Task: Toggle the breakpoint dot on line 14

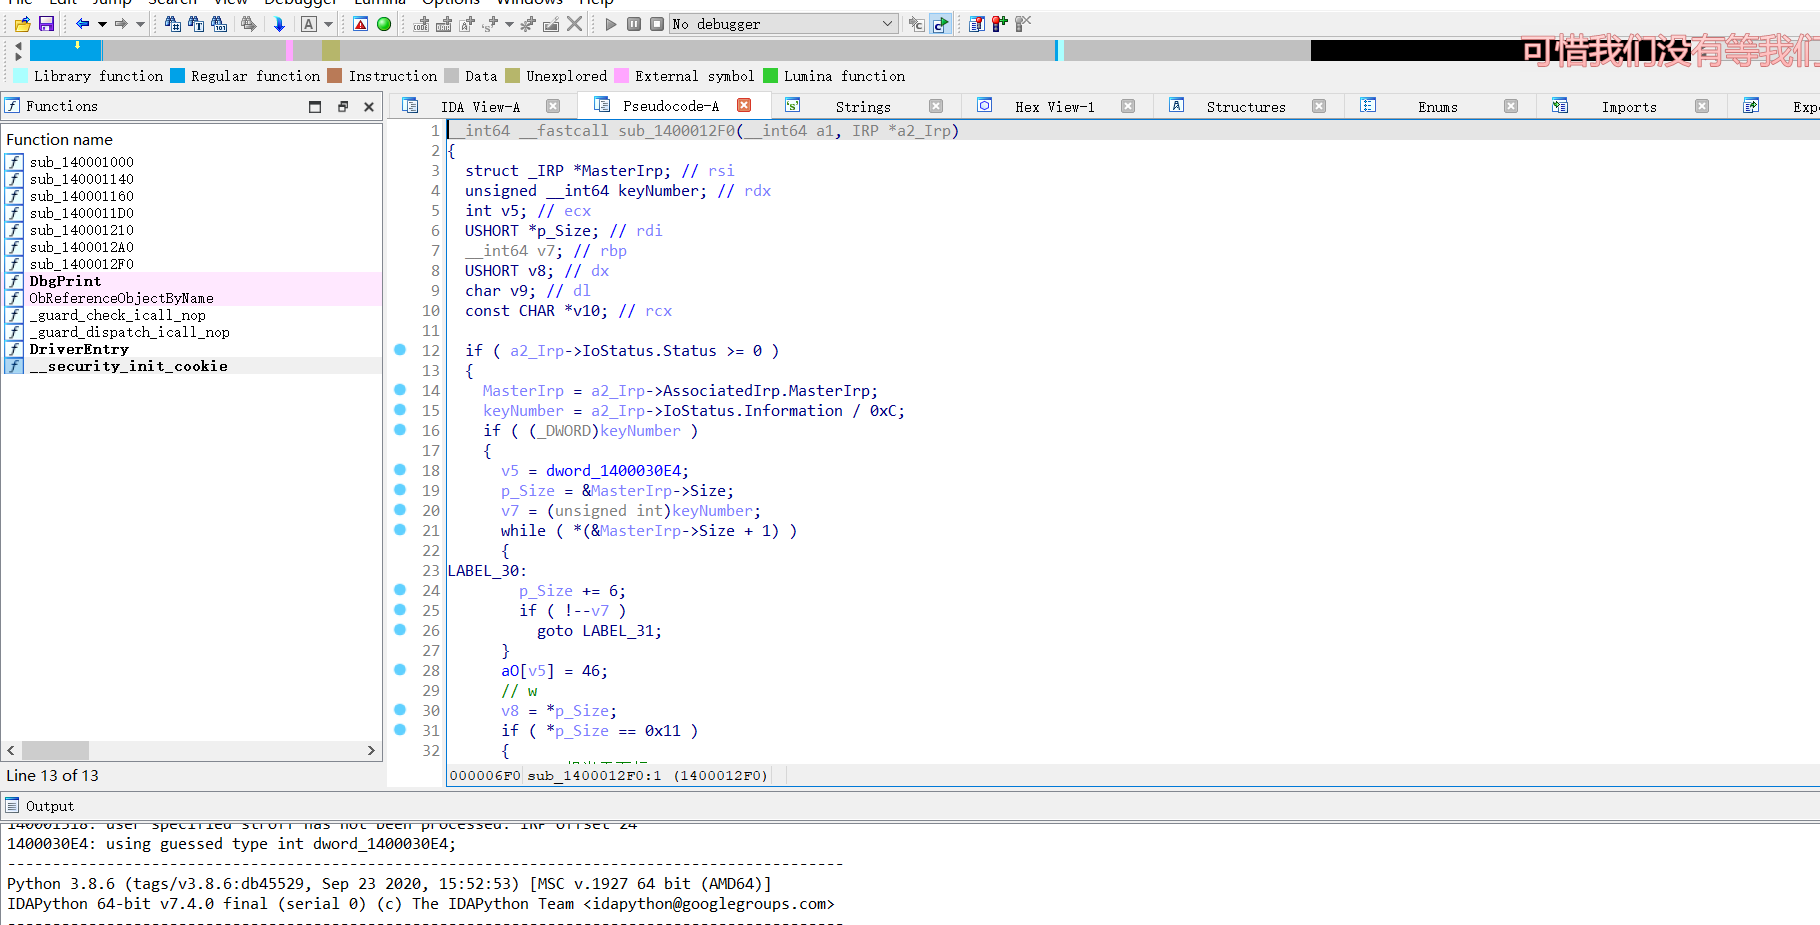Action: tap(400, 390)
